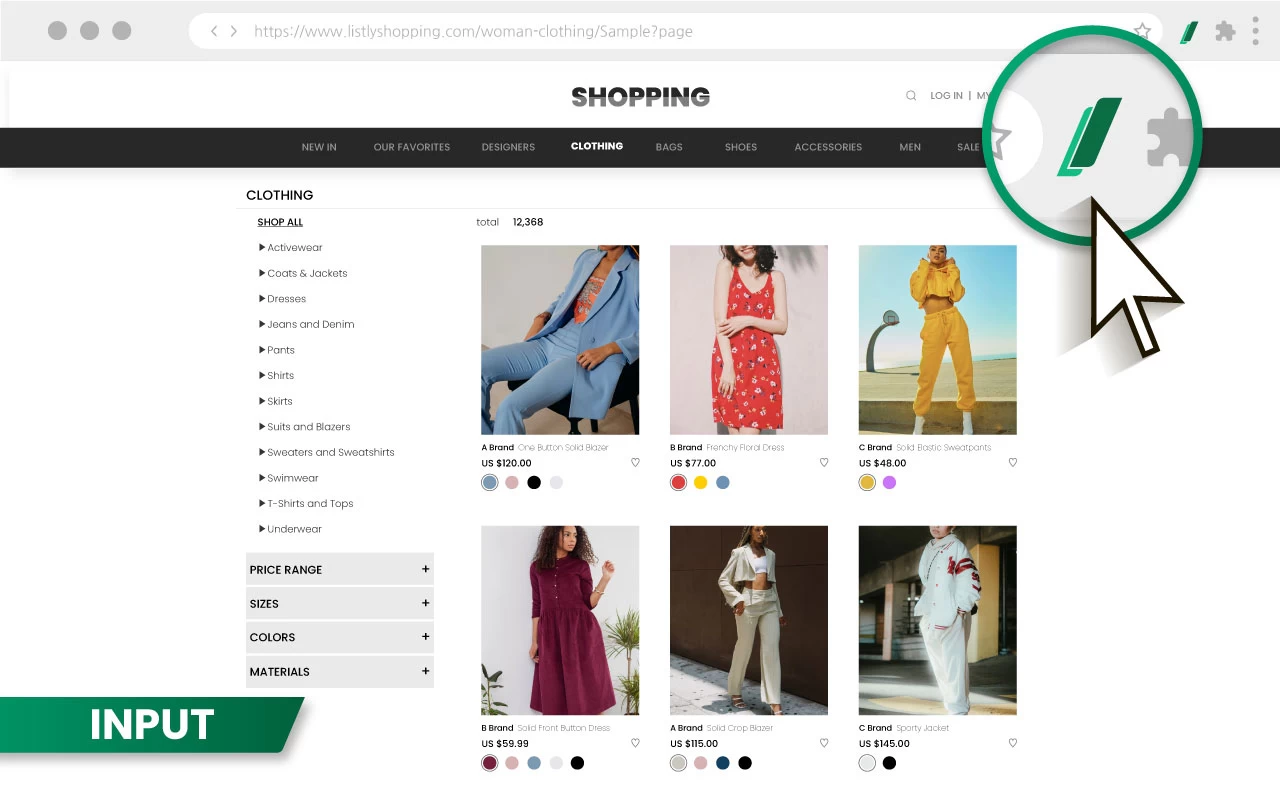The width and height of the screenshot is (1280, 800).
Task: Open the BAGS navigation tab
Action: click(x=669, y=147)
